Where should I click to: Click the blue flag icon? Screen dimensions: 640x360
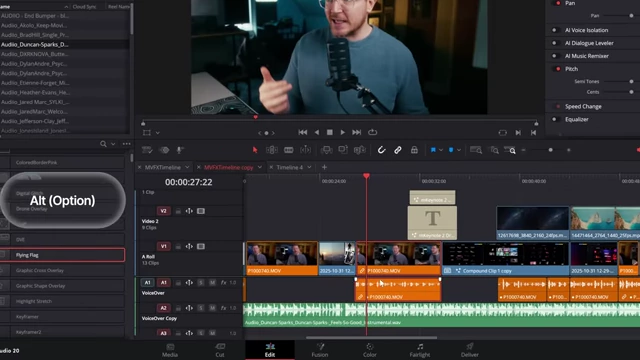coord(433,150)
